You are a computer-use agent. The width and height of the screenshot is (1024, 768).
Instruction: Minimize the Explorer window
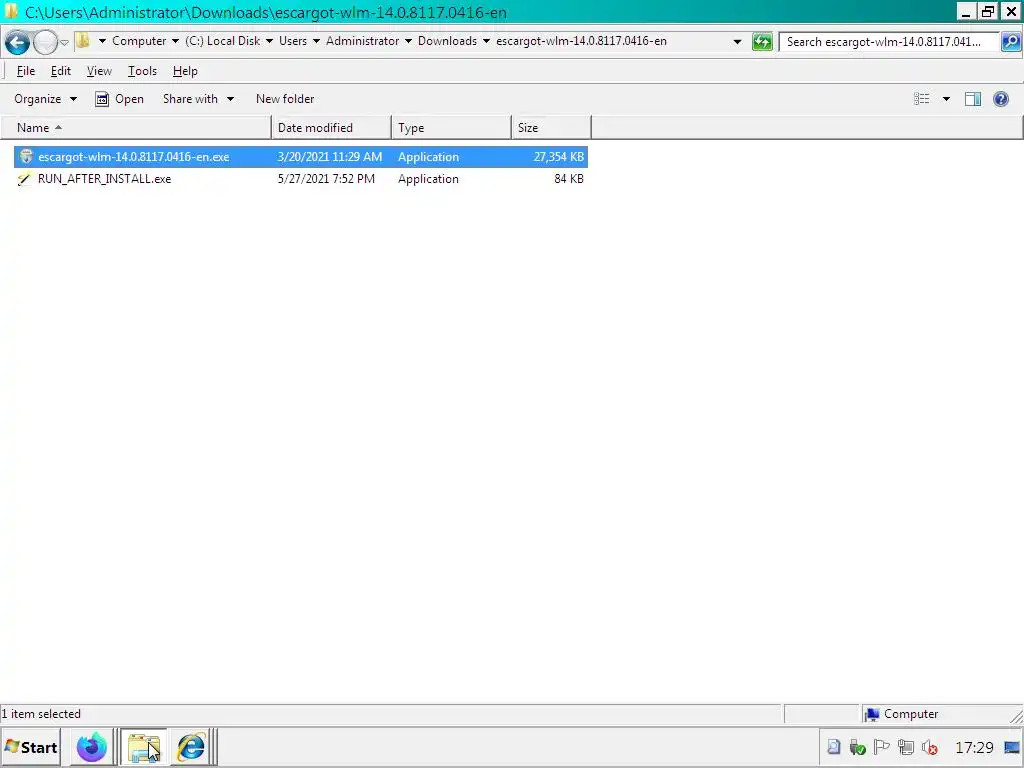tap(967, 12)
